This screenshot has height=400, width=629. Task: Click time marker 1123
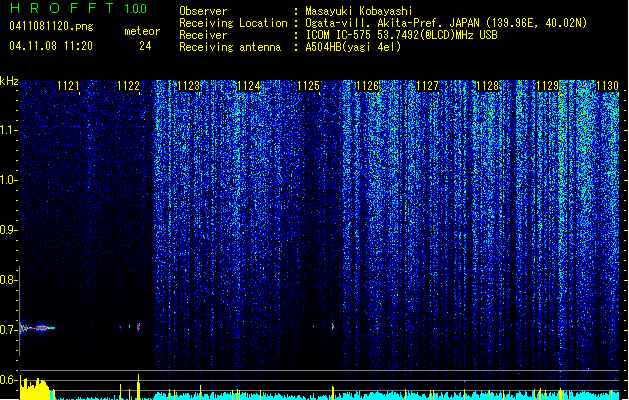point(189,86)
